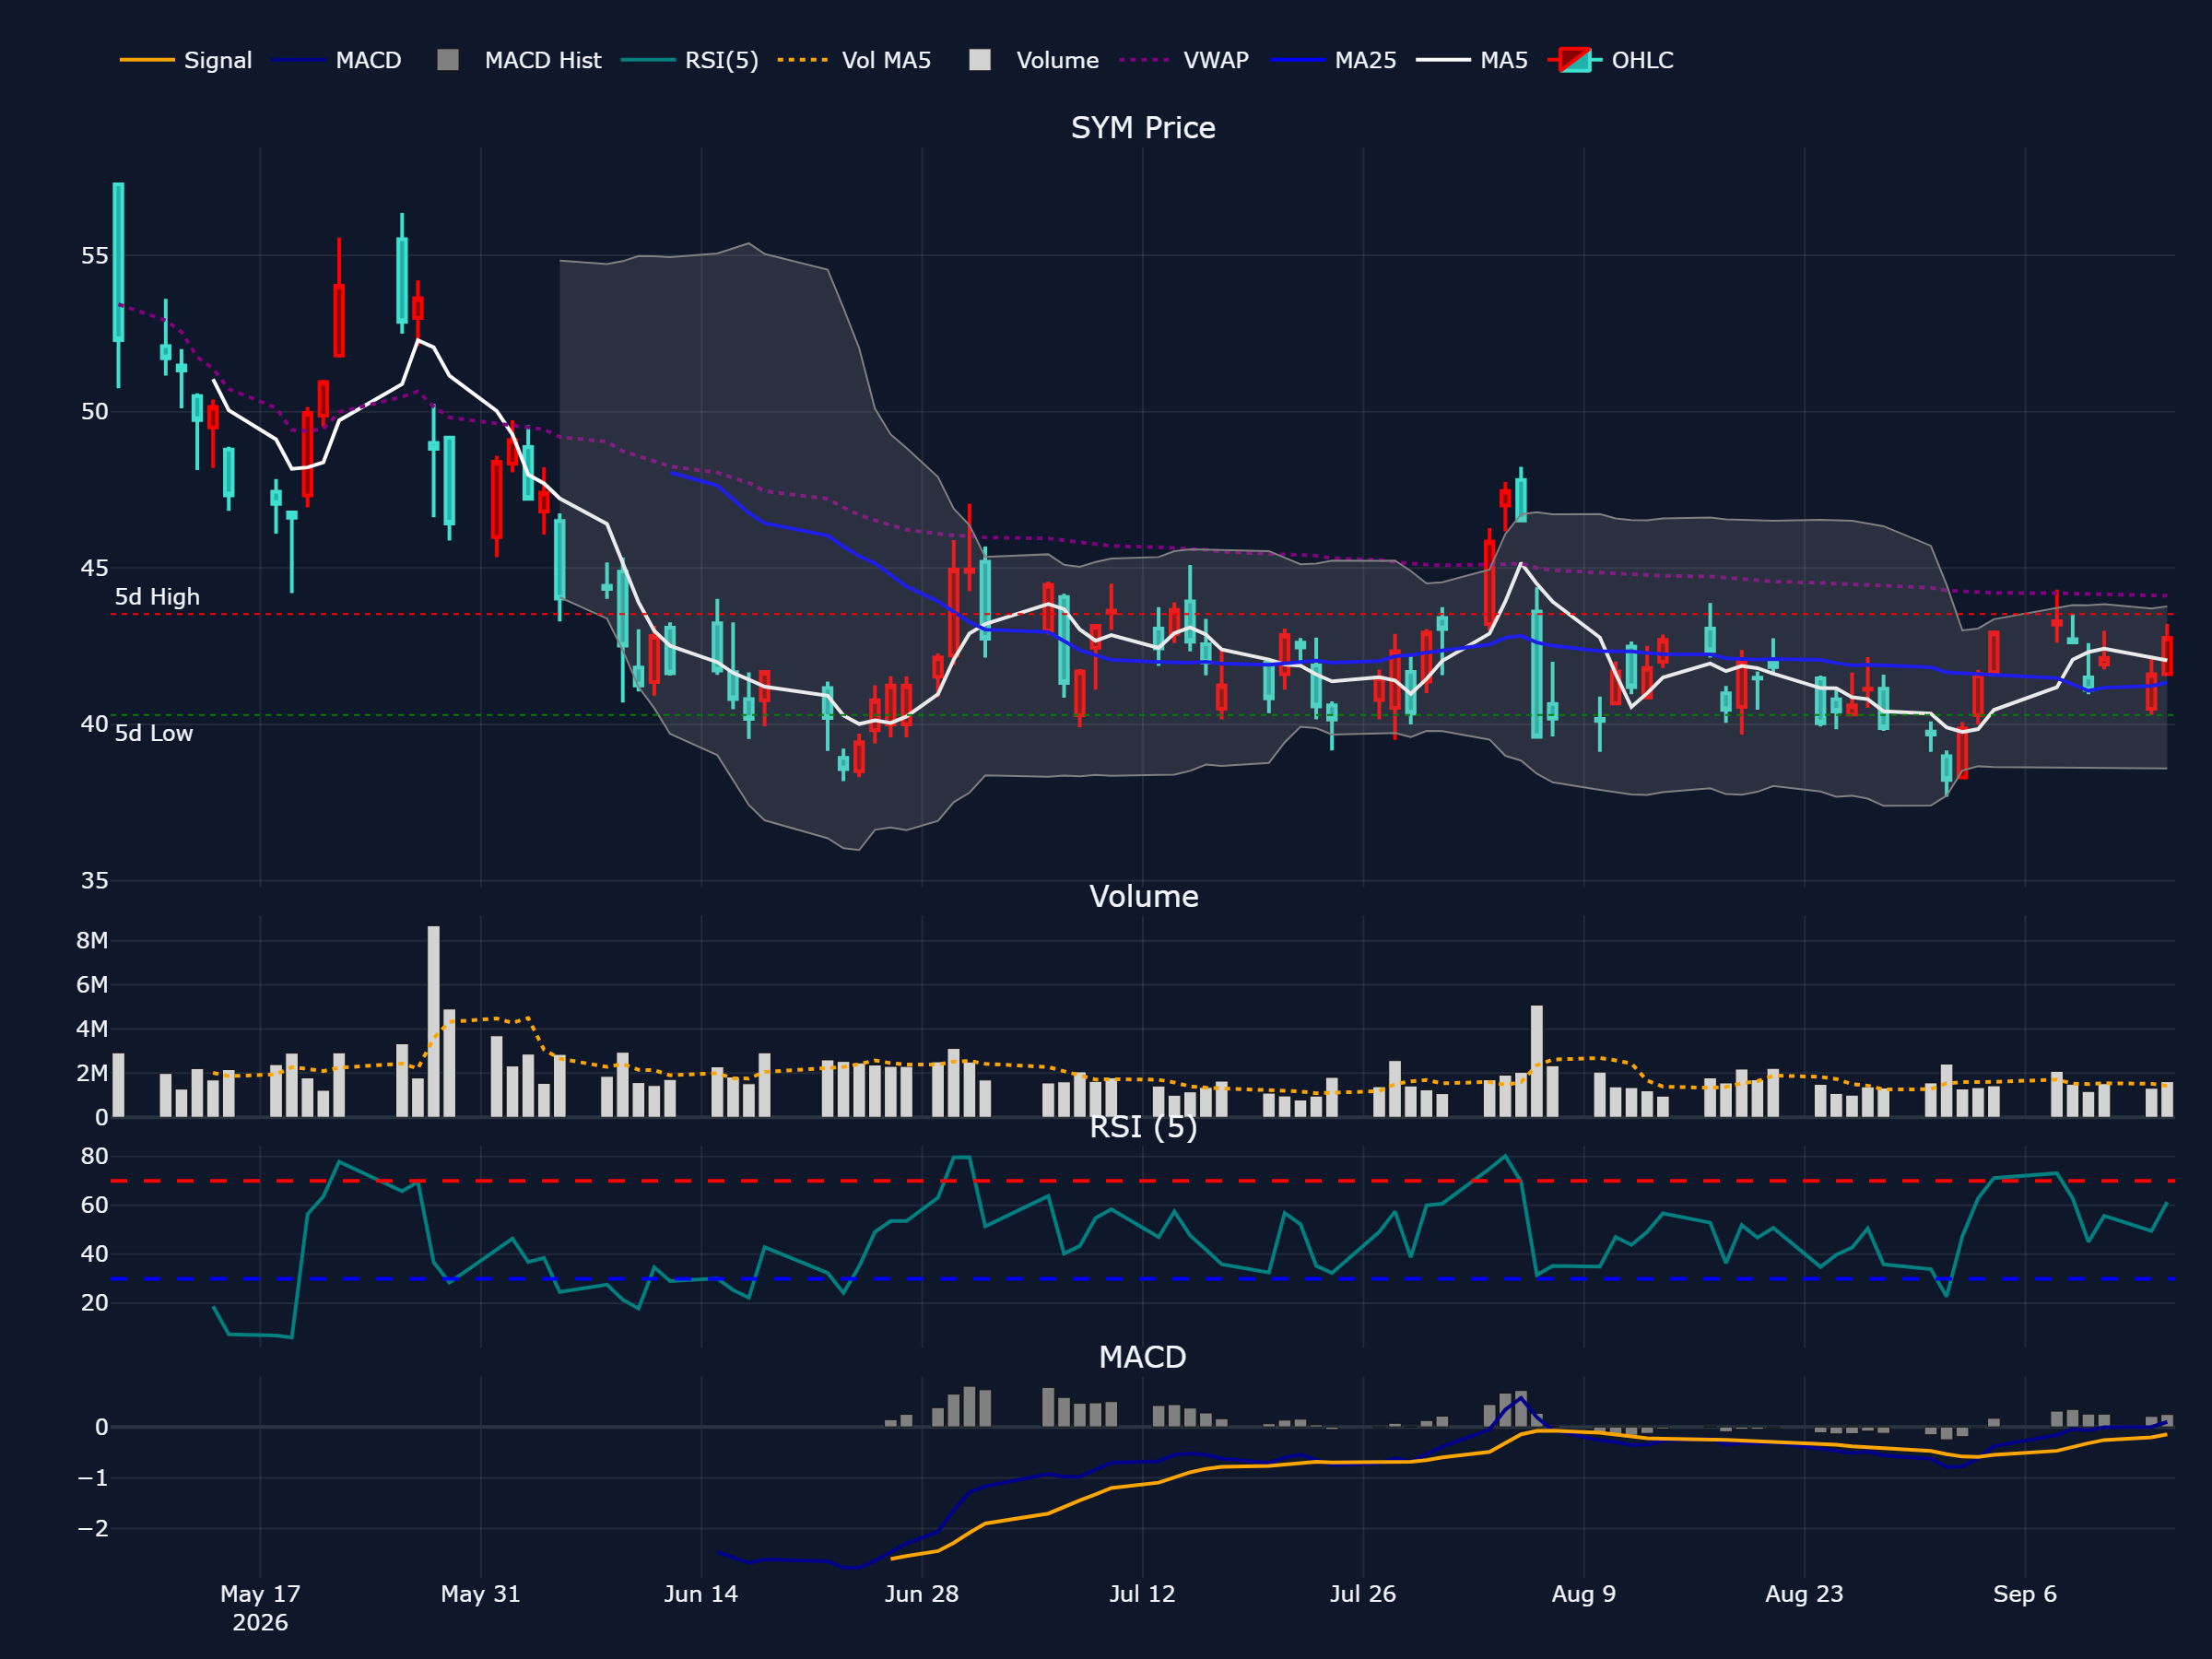The width and height of the screenshot is (2212, 1659).
Task: Click the −2 MACD axis label
Action: tap(92, 1528)
